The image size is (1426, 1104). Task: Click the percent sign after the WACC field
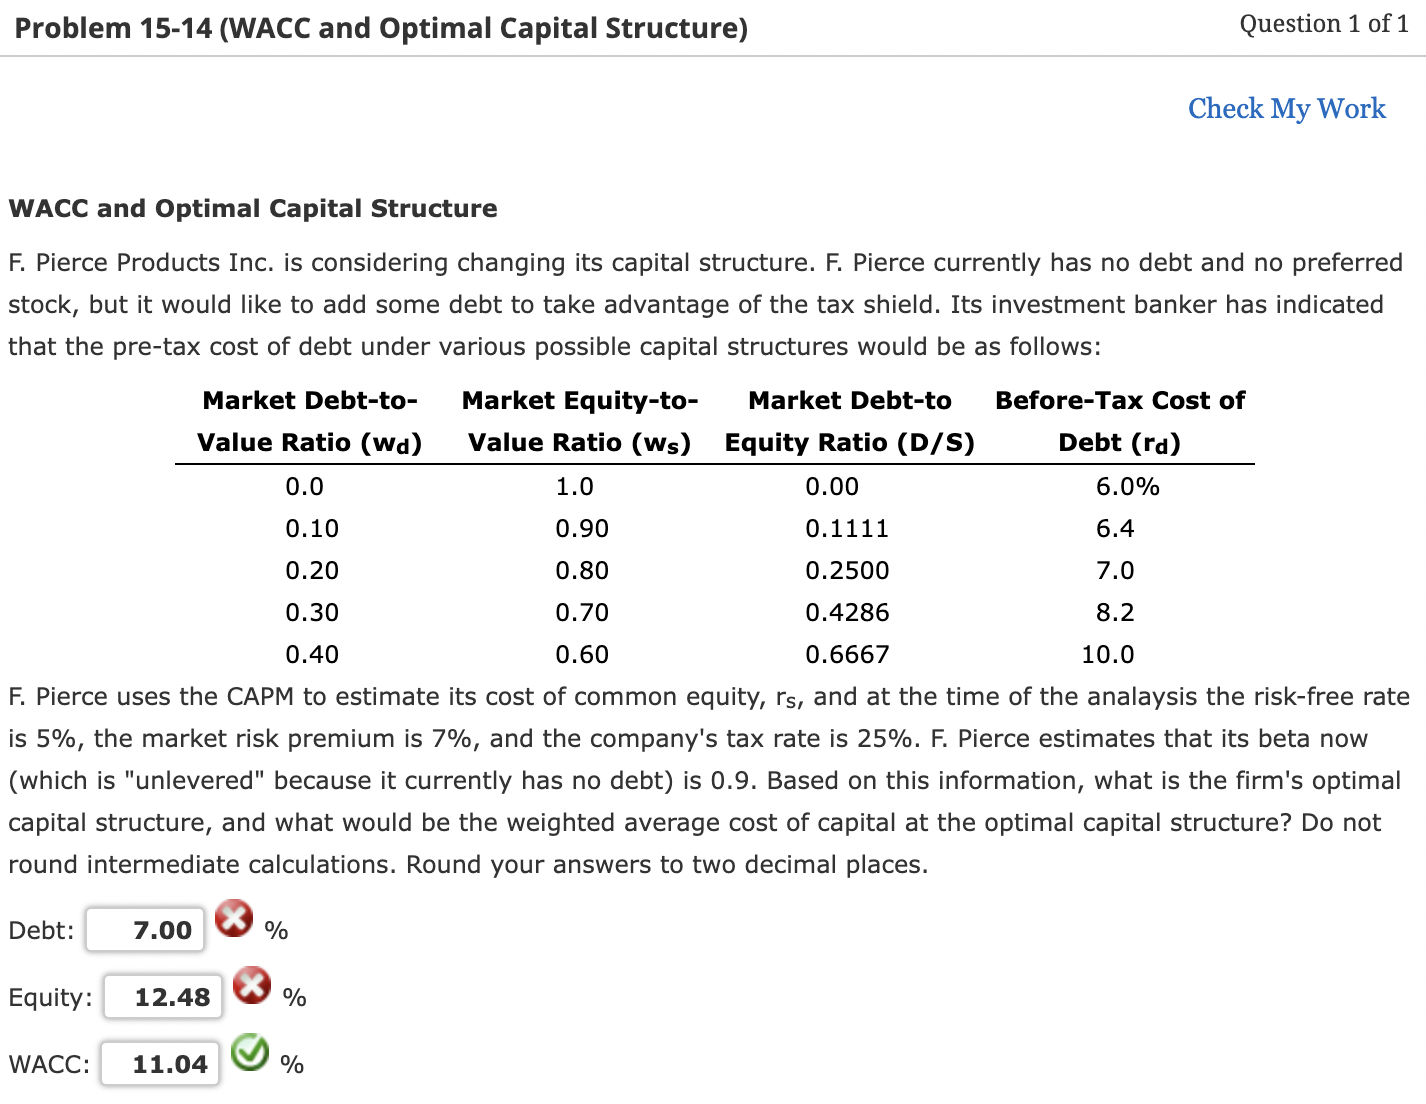pyautogui.click(x=292, y=1065)
